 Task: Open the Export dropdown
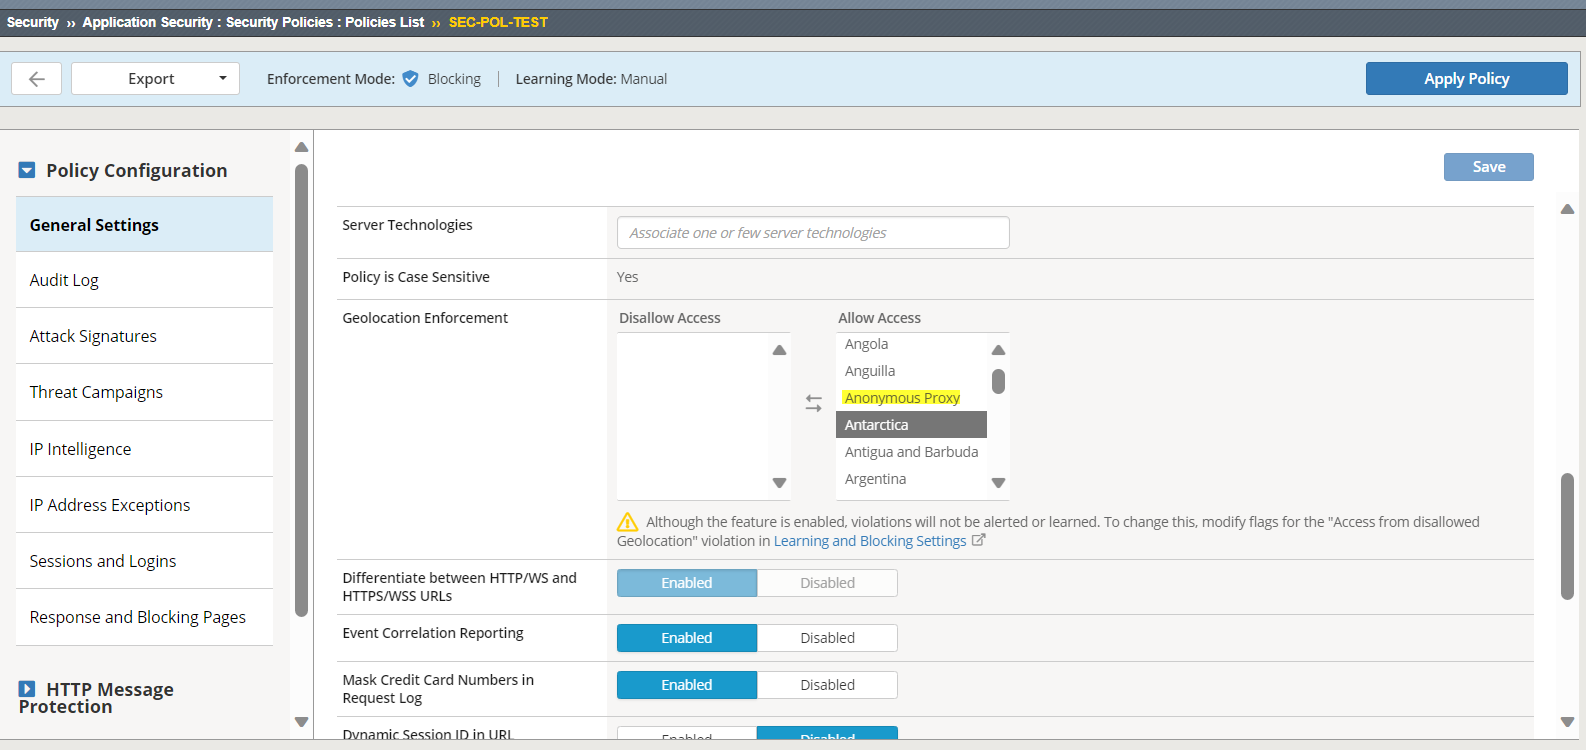(x=155, y=79)
